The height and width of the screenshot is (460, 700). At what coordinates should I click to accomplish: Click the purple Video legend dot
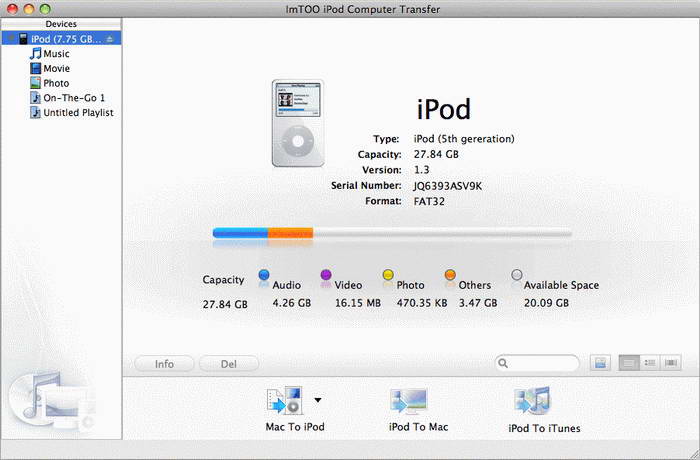click(326, 274)
